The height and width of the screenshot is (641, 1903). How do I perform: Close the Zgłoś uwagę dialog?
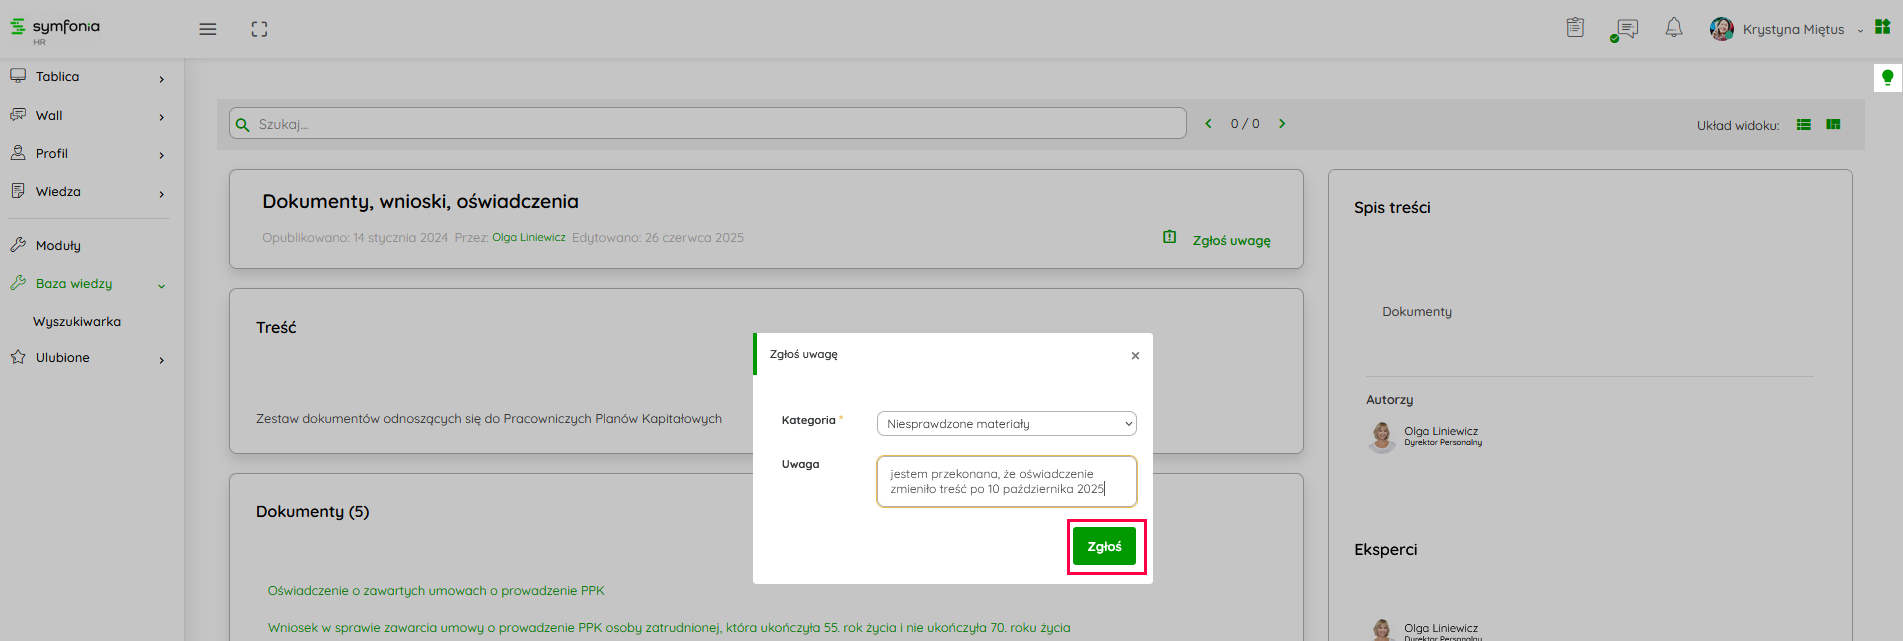[1135, 356]
